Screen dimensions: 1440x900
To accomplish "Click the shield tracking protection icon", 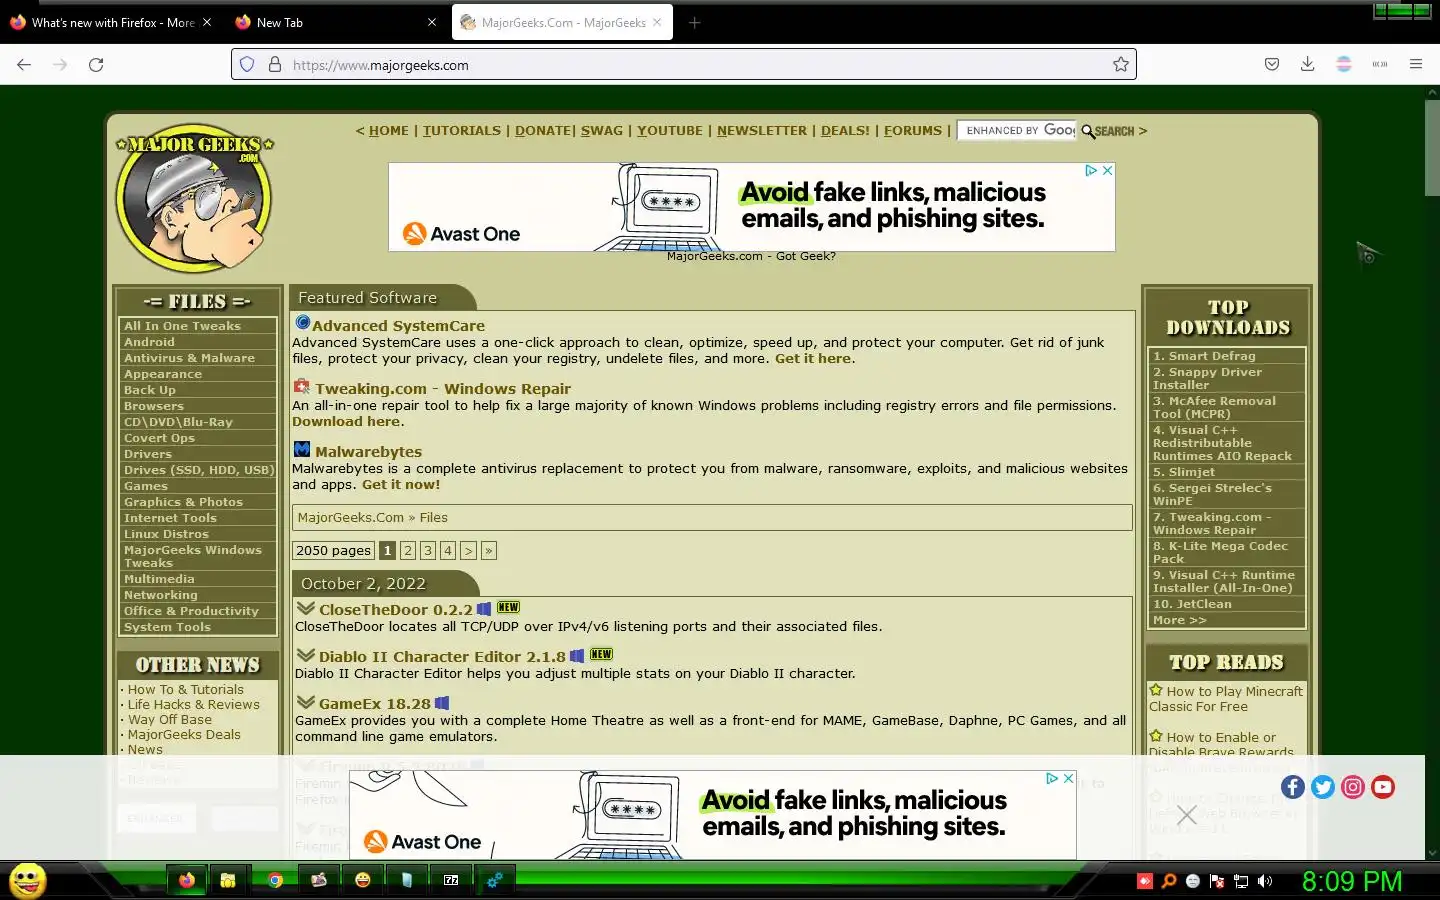I will point(248,64).
